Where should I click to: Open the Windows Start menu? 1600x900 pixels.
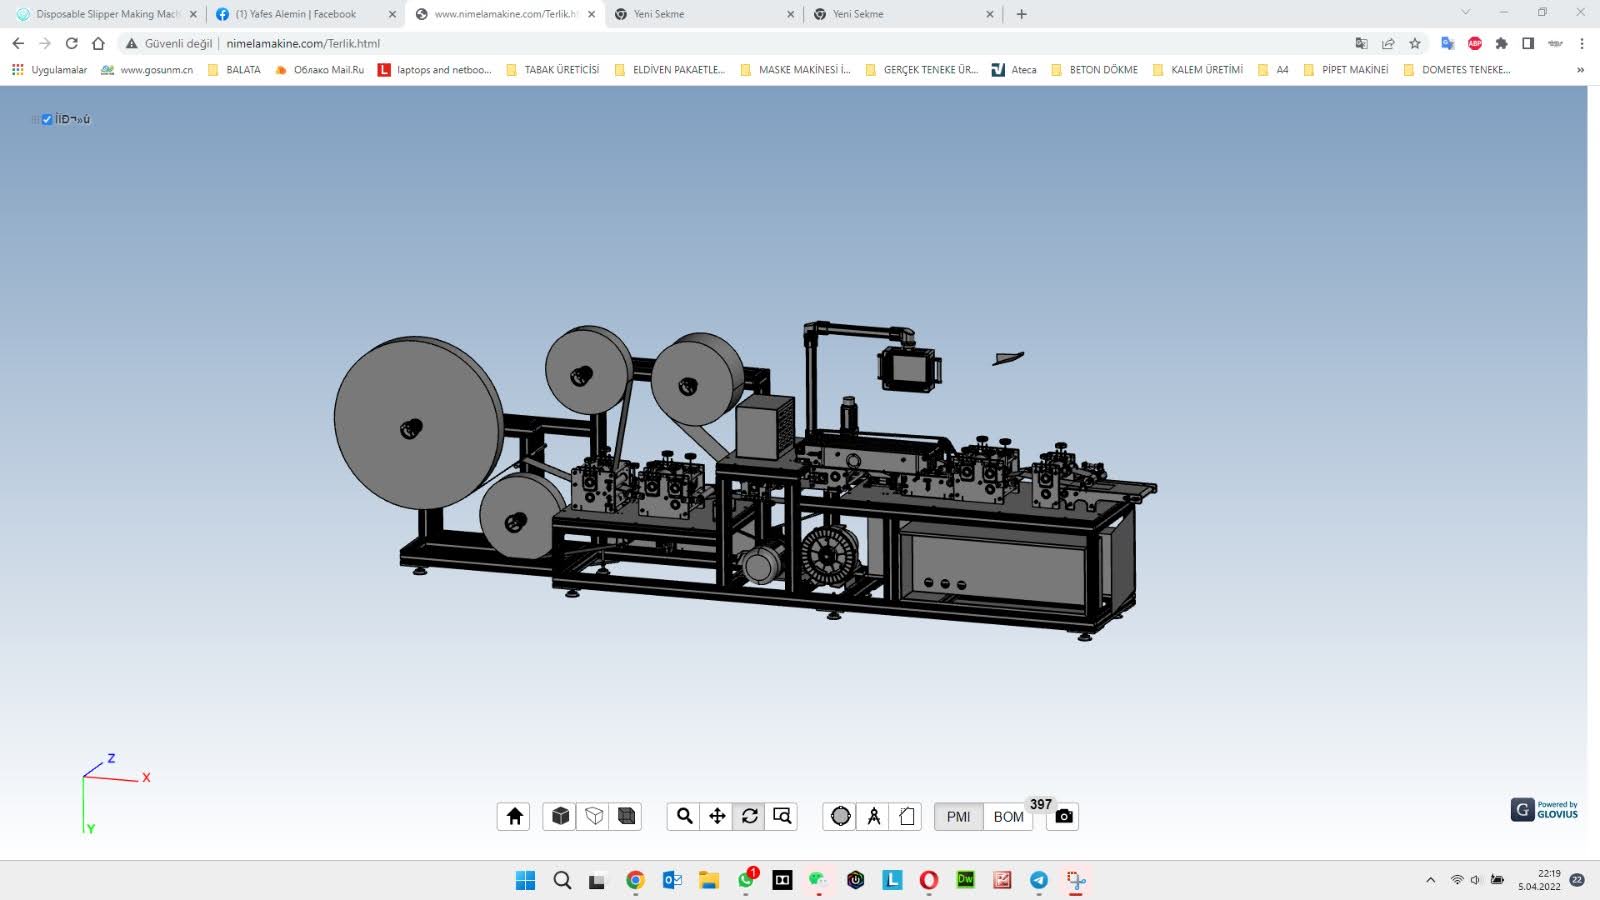click(525, 880)
